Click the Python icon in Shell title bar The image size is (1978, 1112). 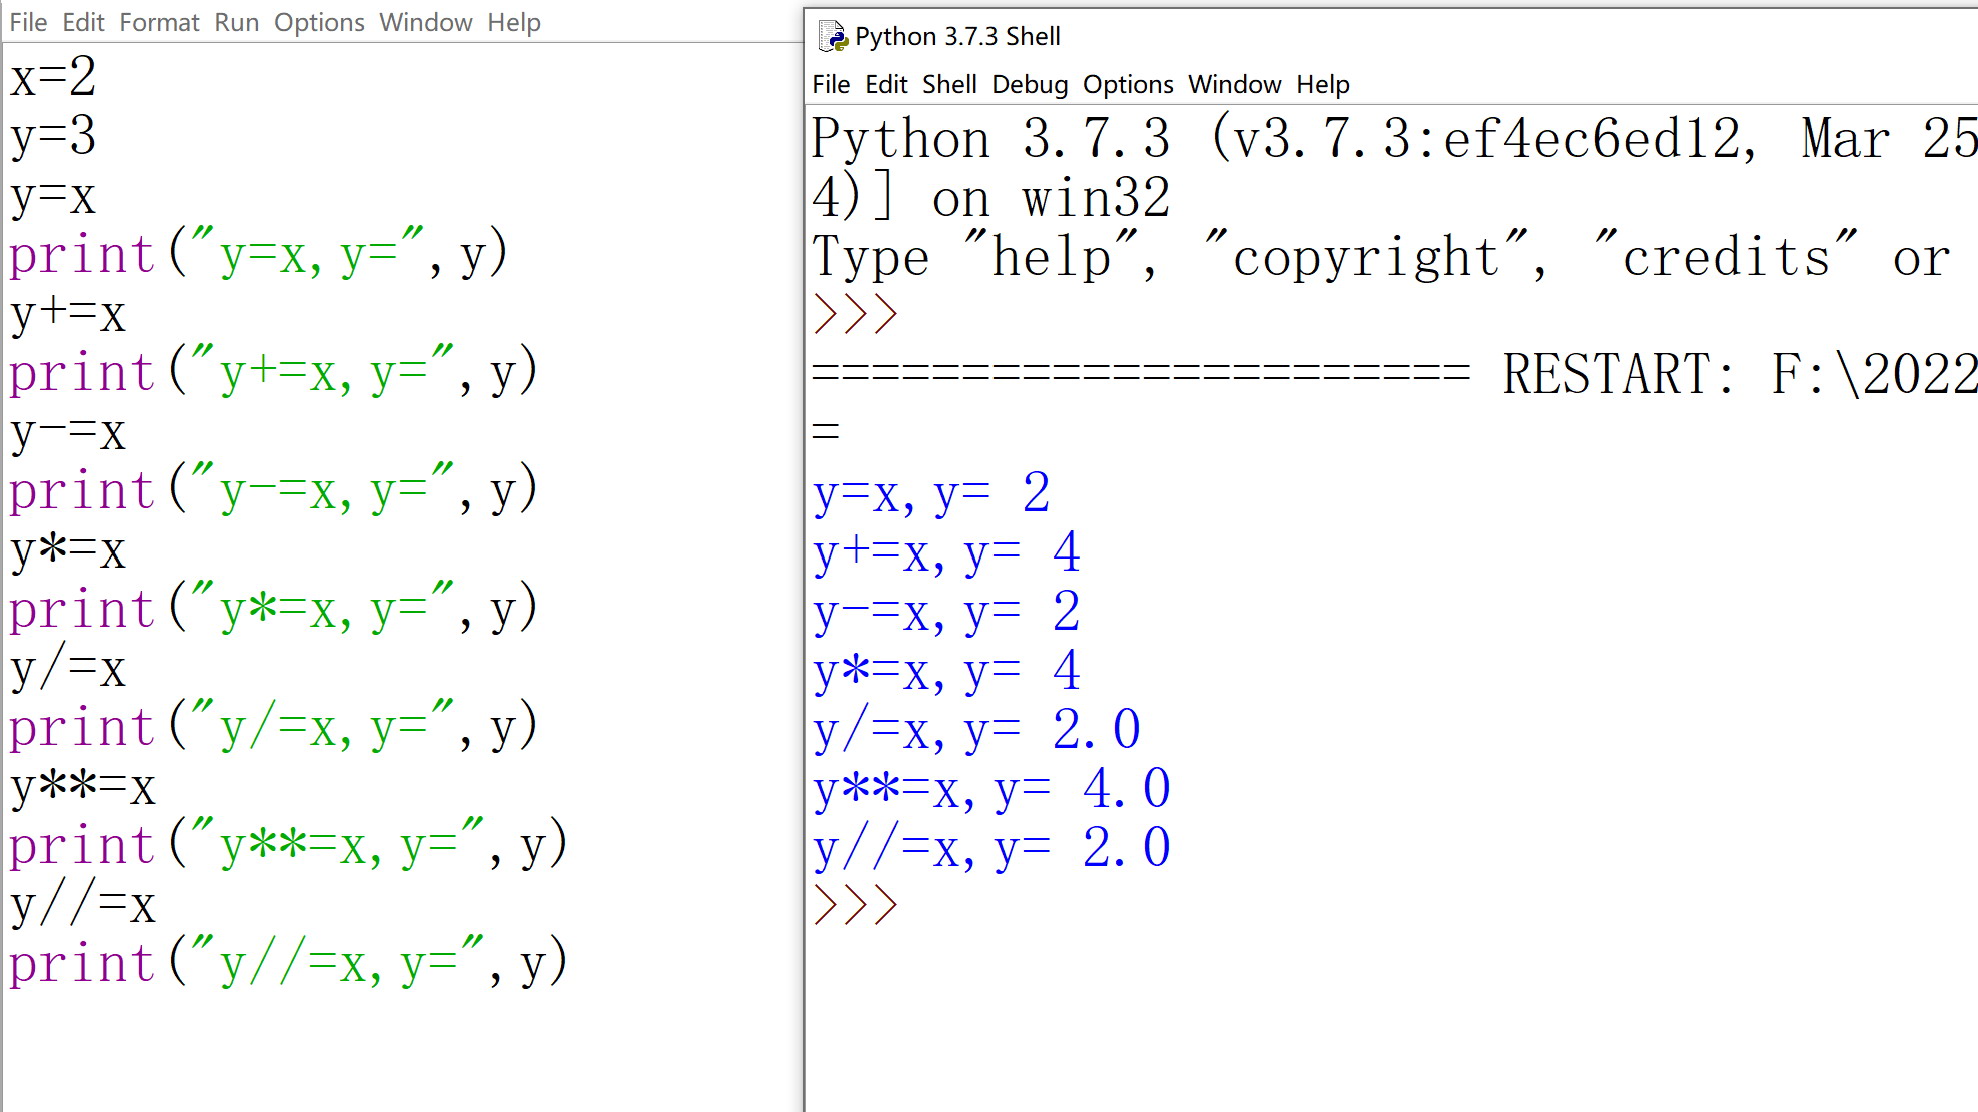832,37
